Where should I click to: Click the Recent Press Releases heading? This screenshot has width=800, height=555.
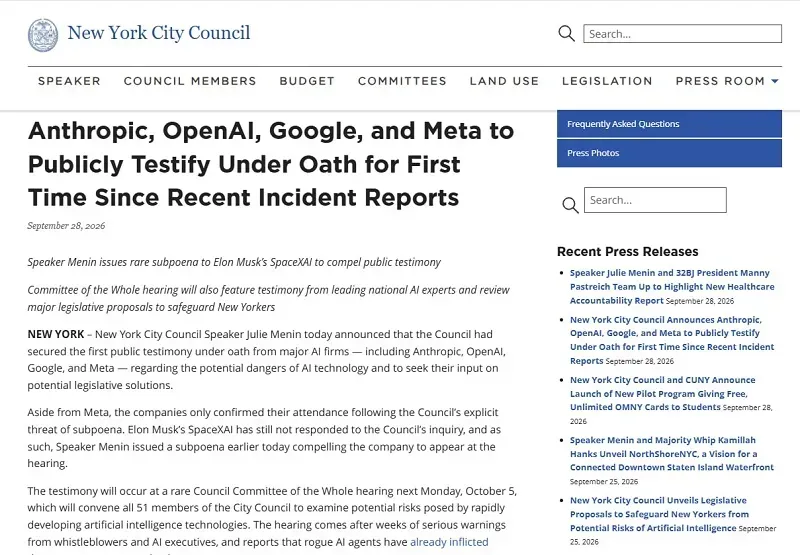point(628,251)
